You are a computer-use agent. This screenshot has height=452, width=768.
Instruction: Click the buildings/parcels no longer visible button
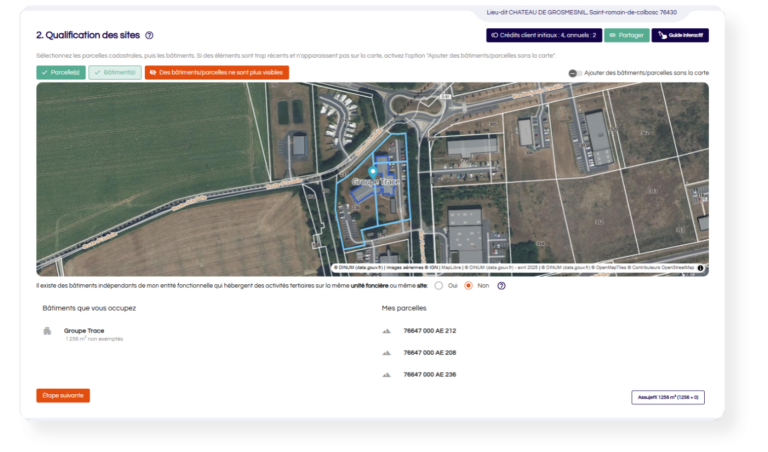(216, 73)
